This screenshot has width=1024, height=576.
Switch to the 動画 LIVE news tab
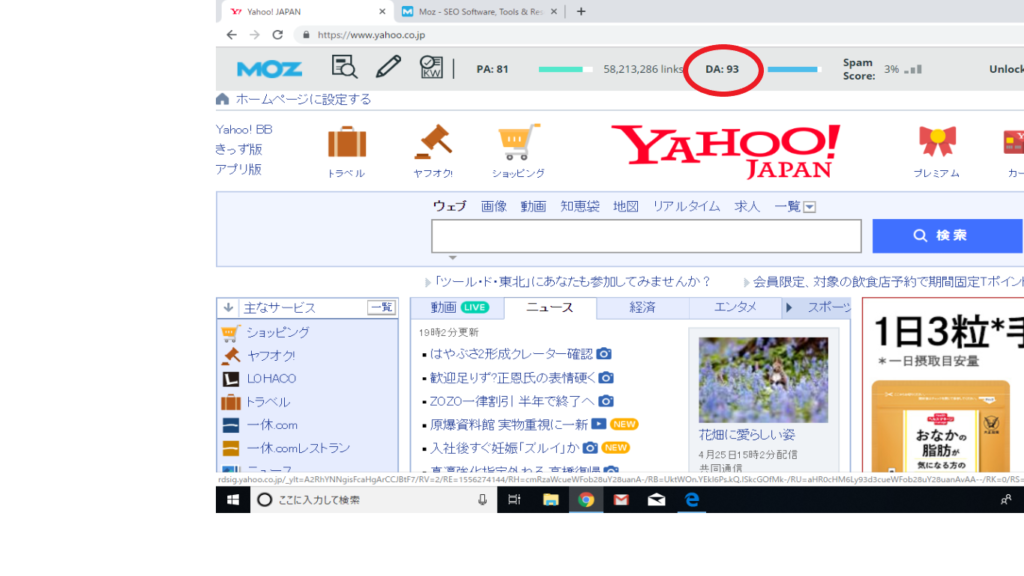[x=458, y=308]
